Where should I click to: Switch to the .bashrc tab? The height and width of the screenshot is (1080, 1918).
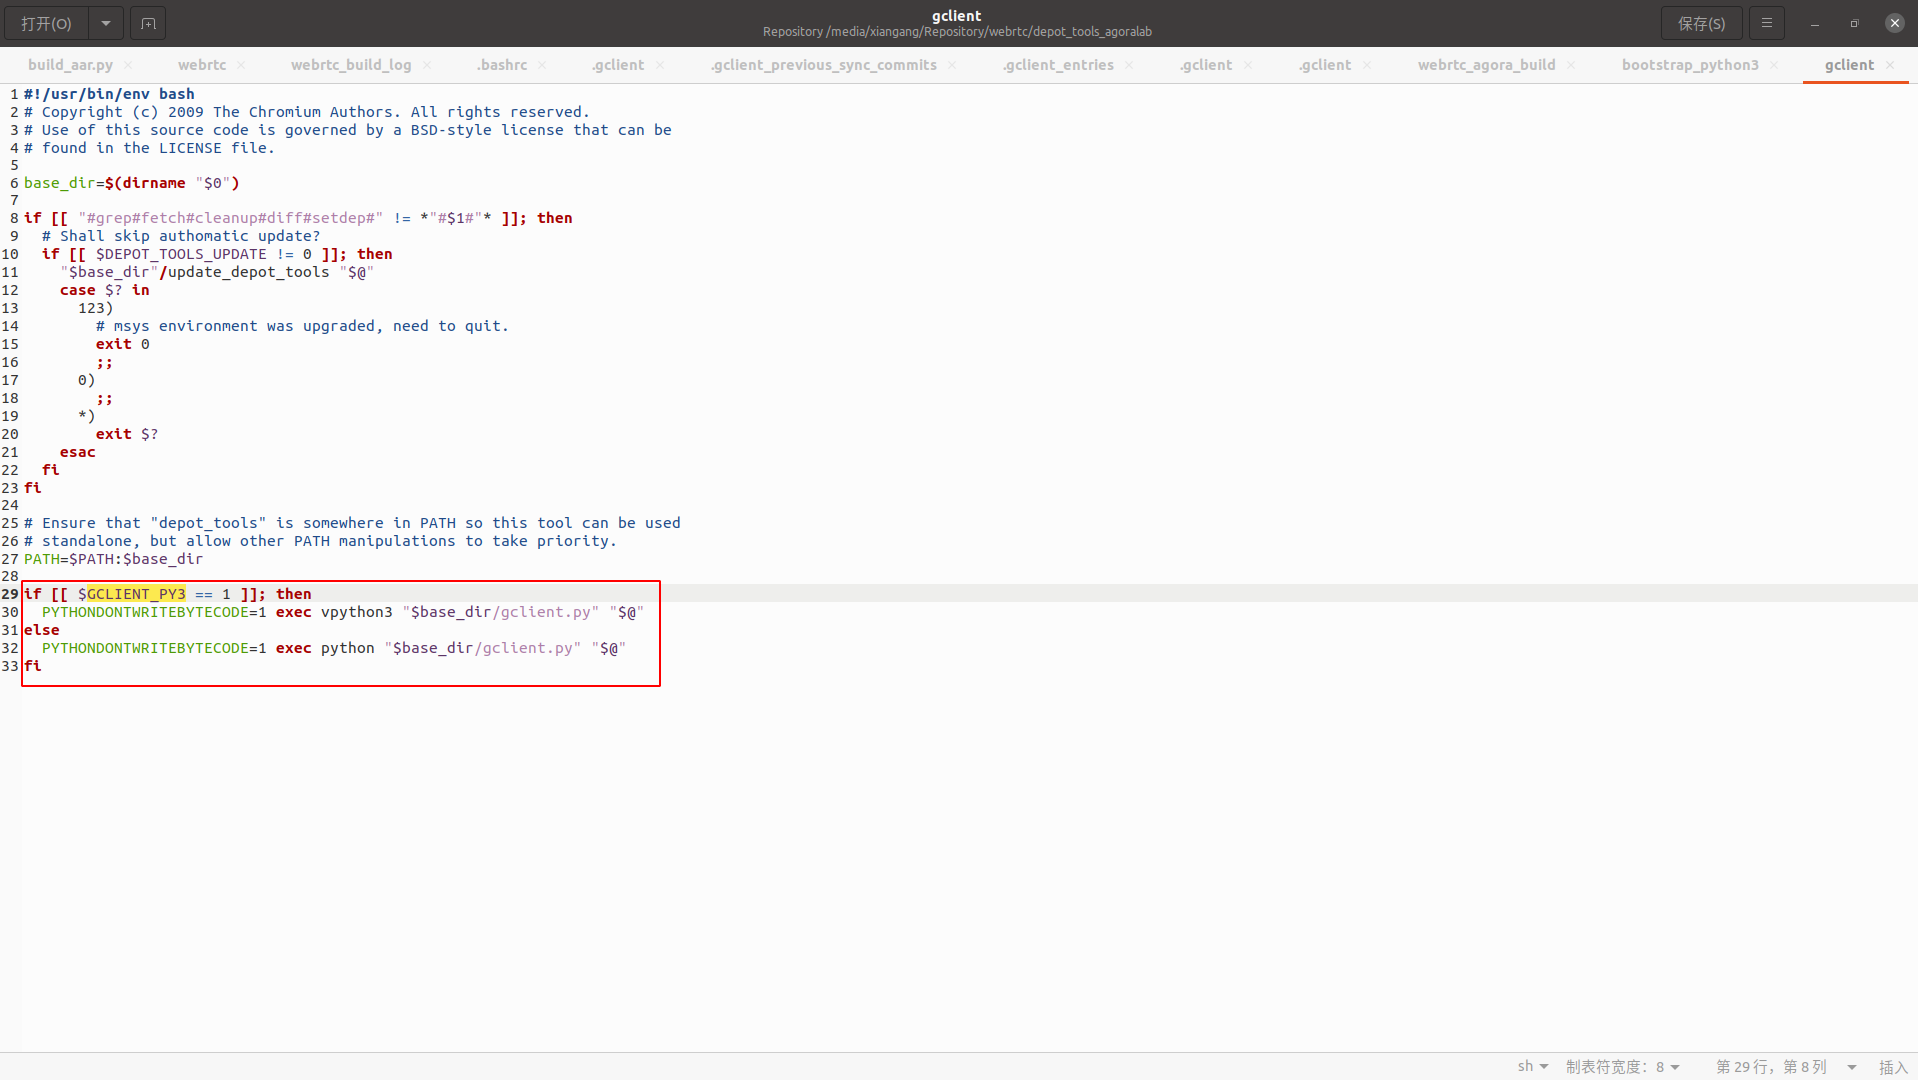tap(502, 65)
